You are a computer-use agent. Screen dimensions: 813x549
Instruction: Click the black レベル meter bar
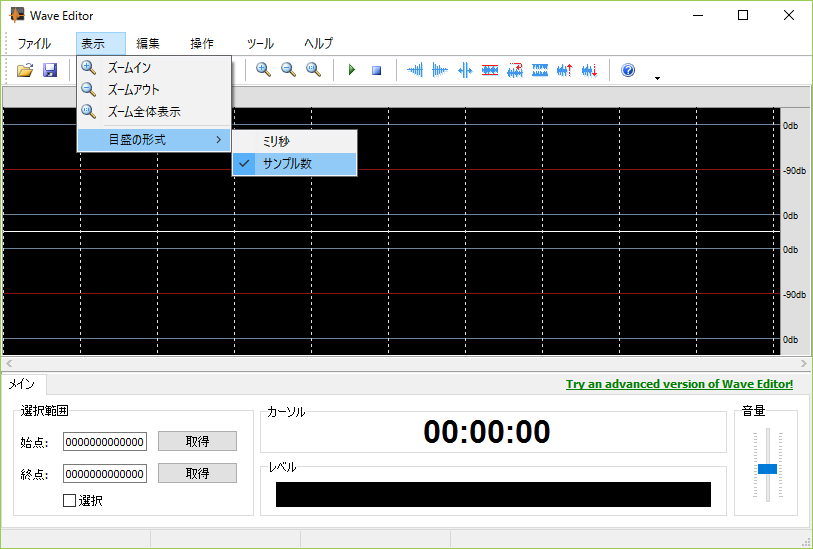point(493,494)
